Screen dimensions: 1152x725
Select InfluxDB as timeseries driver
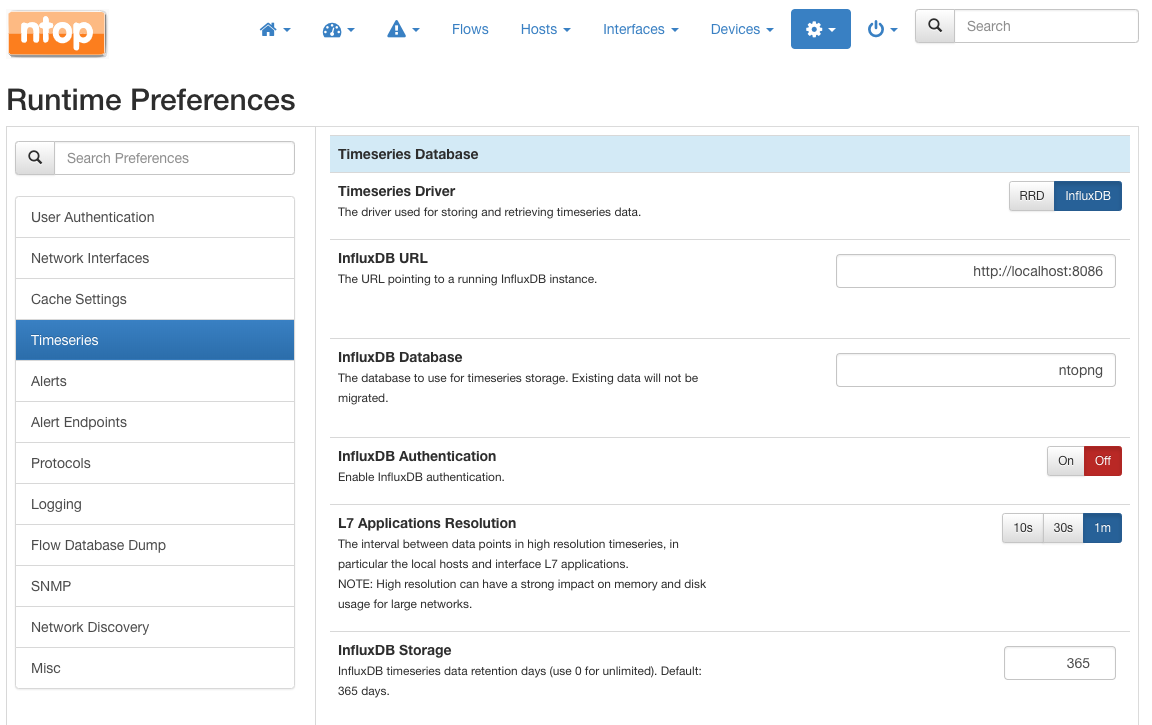[1088, 196]
